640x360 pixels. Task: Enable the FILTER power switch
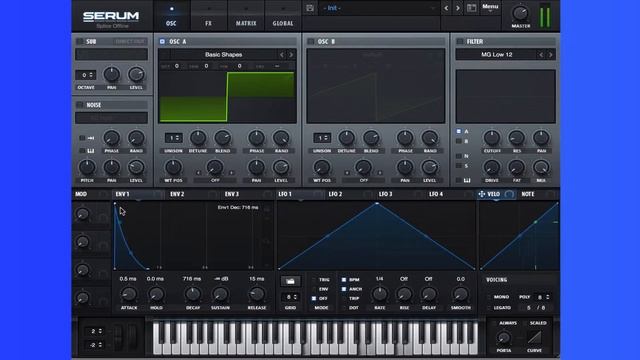click(x=460, y=42)
